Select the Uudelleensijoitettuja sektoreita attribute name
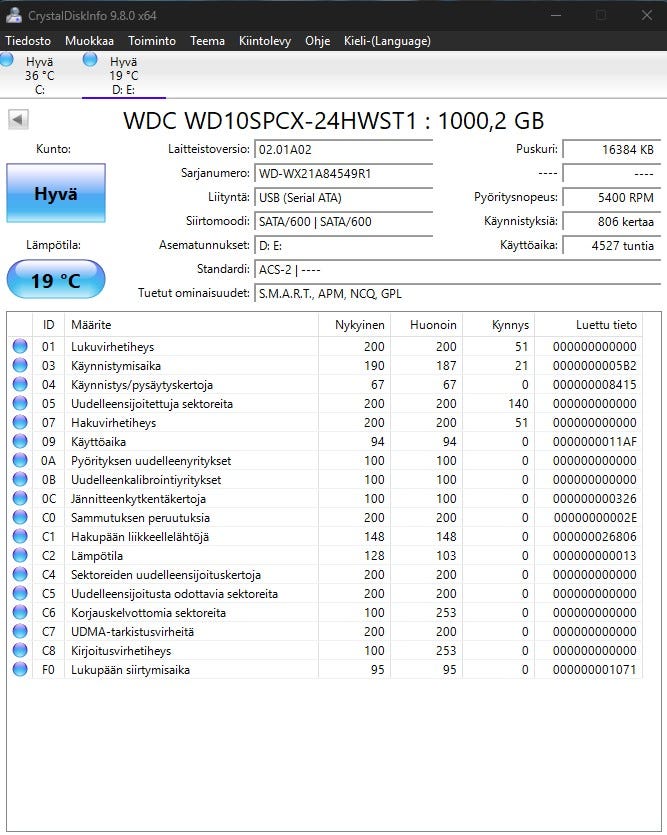 [x=152, y=404]
